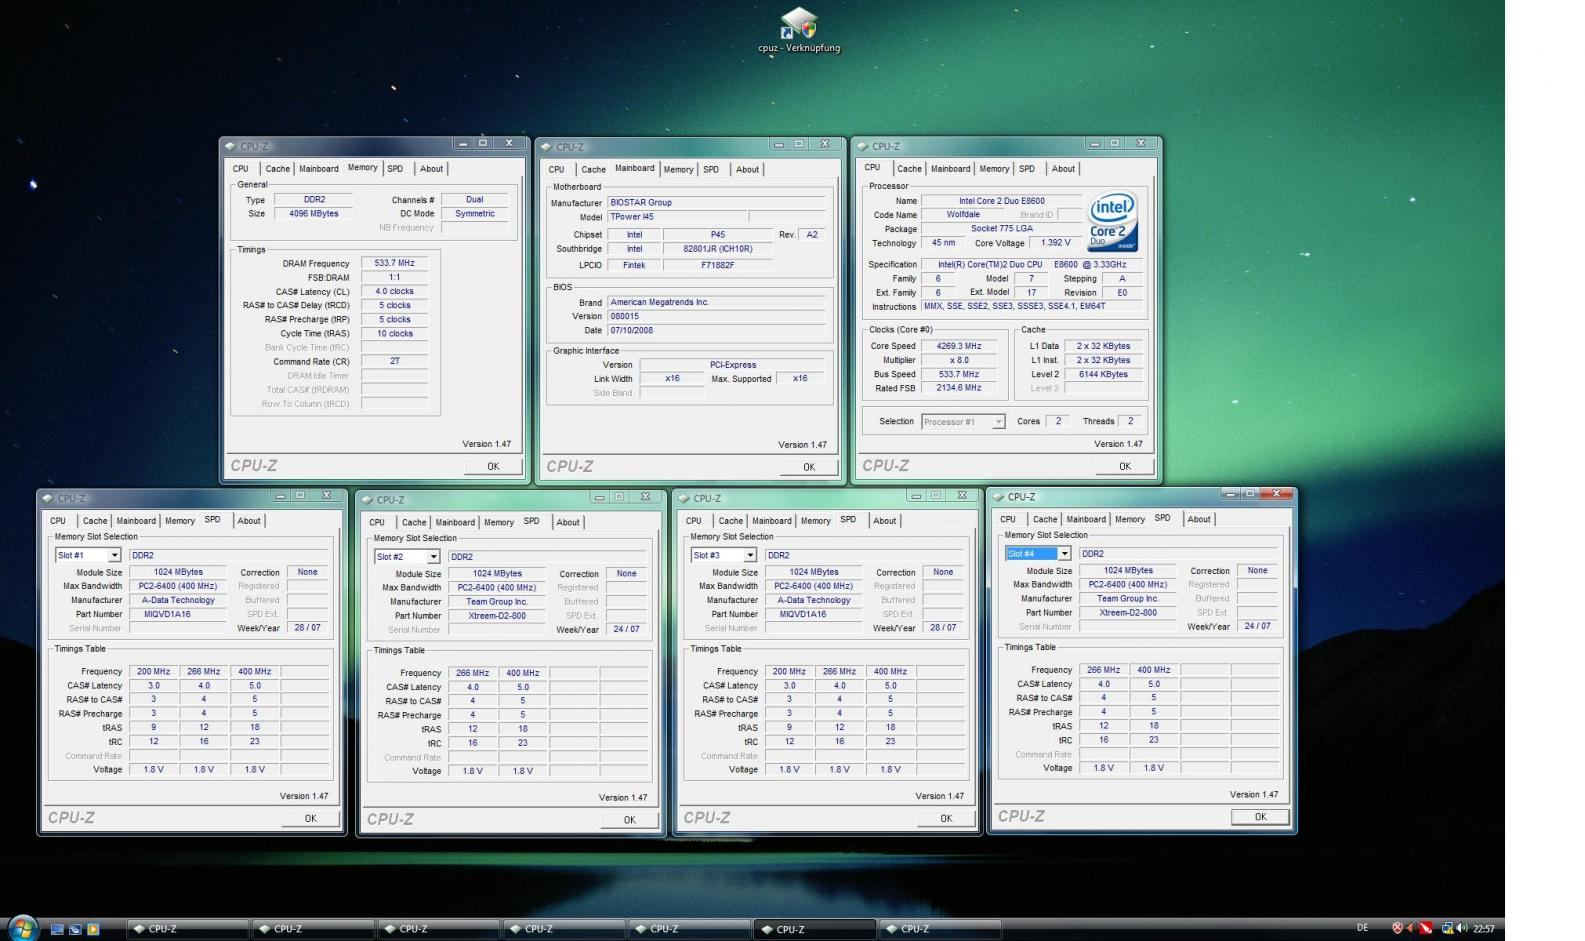Open the Cache tab in the BIOSTAR Mainboard window

click(x=593, y=170)
